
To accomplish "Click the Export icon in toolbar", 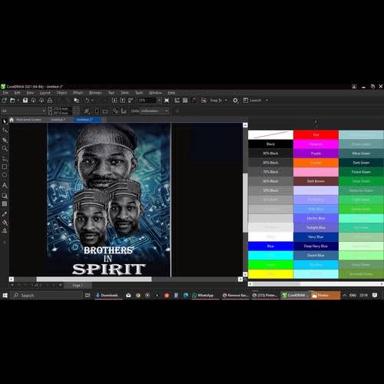I will tap(122, 100).
